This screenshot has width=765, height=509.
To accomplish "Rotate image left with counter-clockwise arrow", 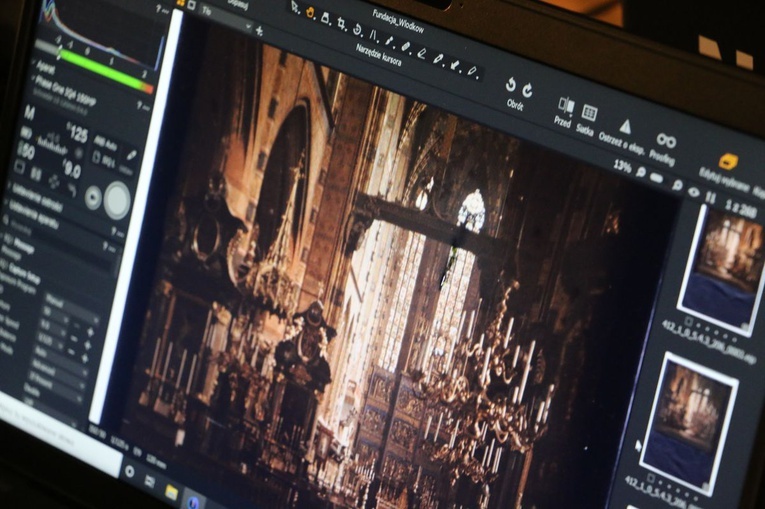I will pos(510,85).
